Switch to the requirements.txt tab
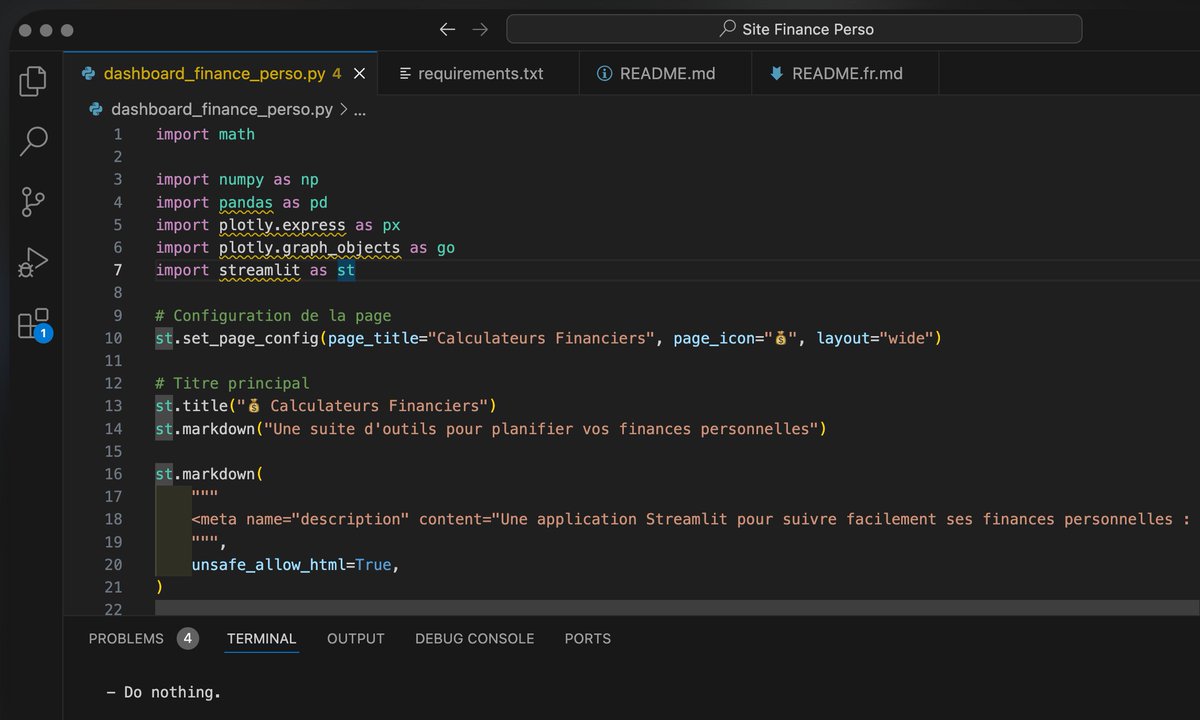The height and width of the screenshot is (720, 1200). (479, 73)
